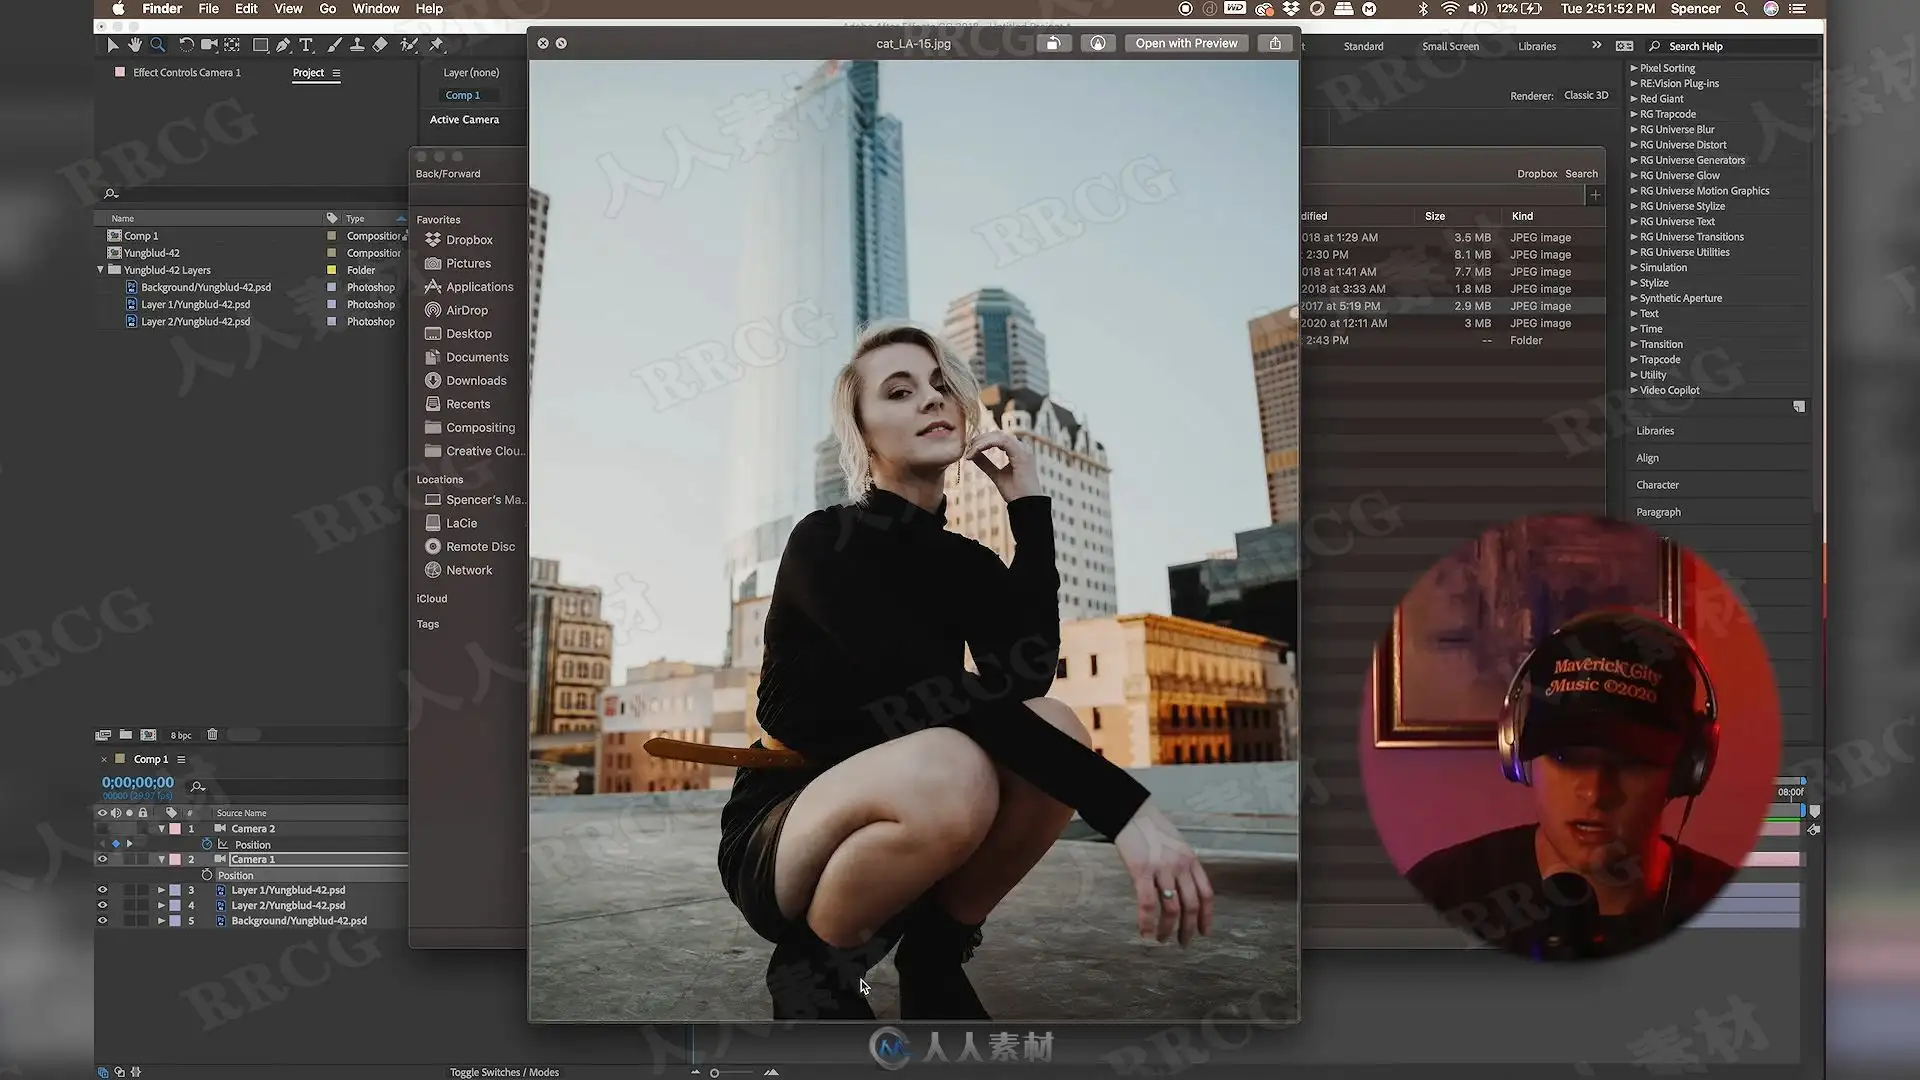The image size is (1920, 1080).
Task: Open Downloads in Finder sidebar
Action: [x=476, y=381]
